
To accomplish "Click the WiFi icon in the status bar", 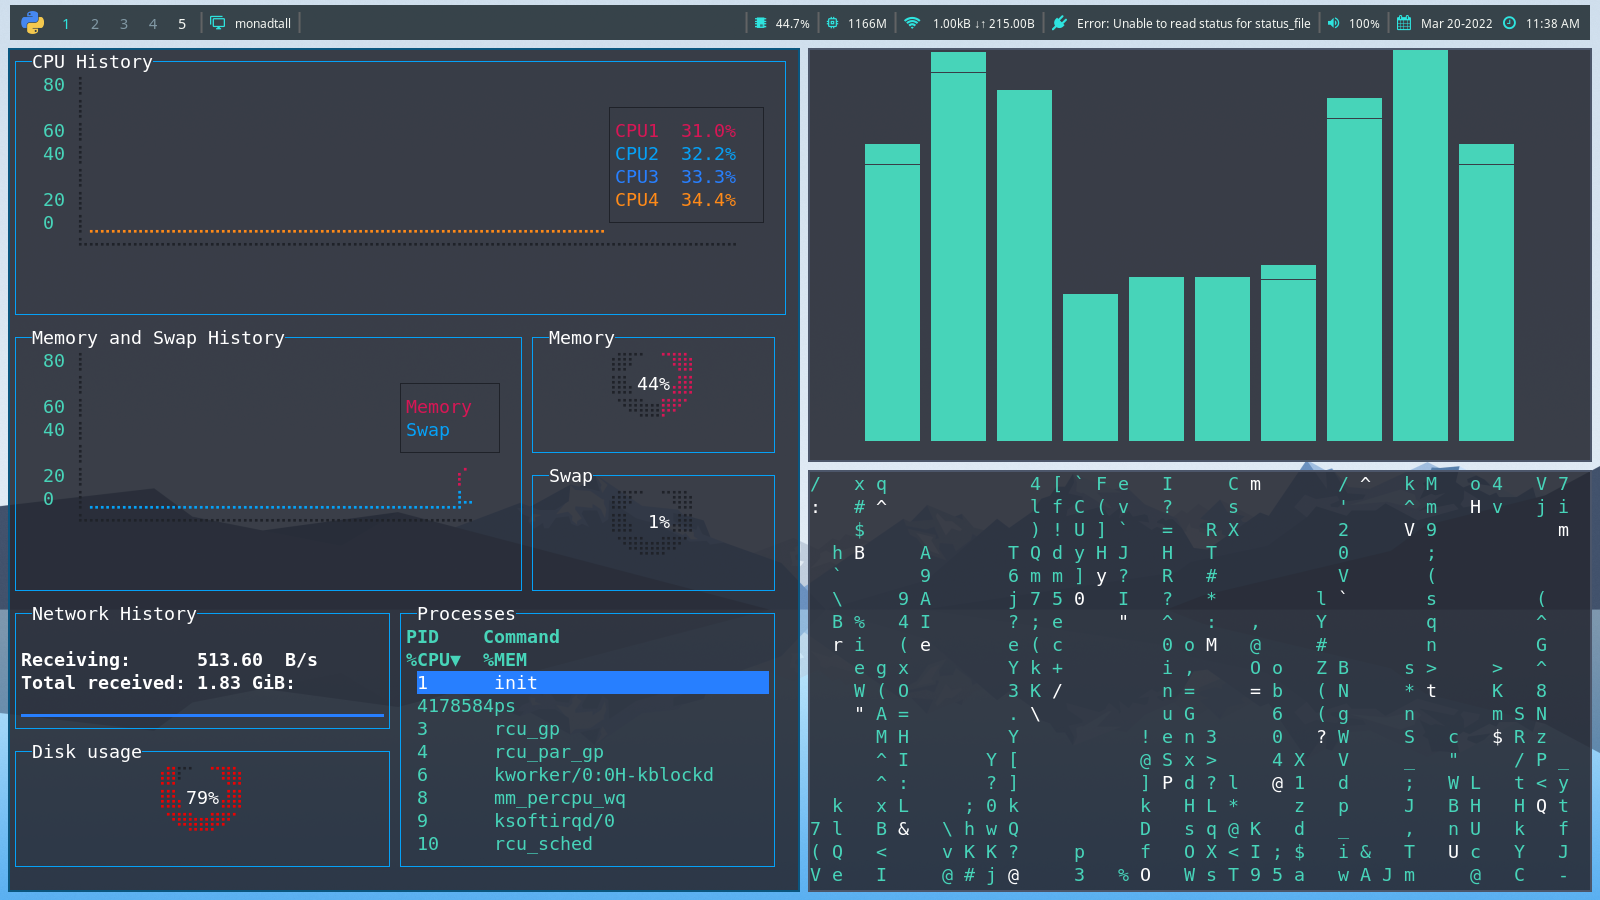I will coord(913,22).
